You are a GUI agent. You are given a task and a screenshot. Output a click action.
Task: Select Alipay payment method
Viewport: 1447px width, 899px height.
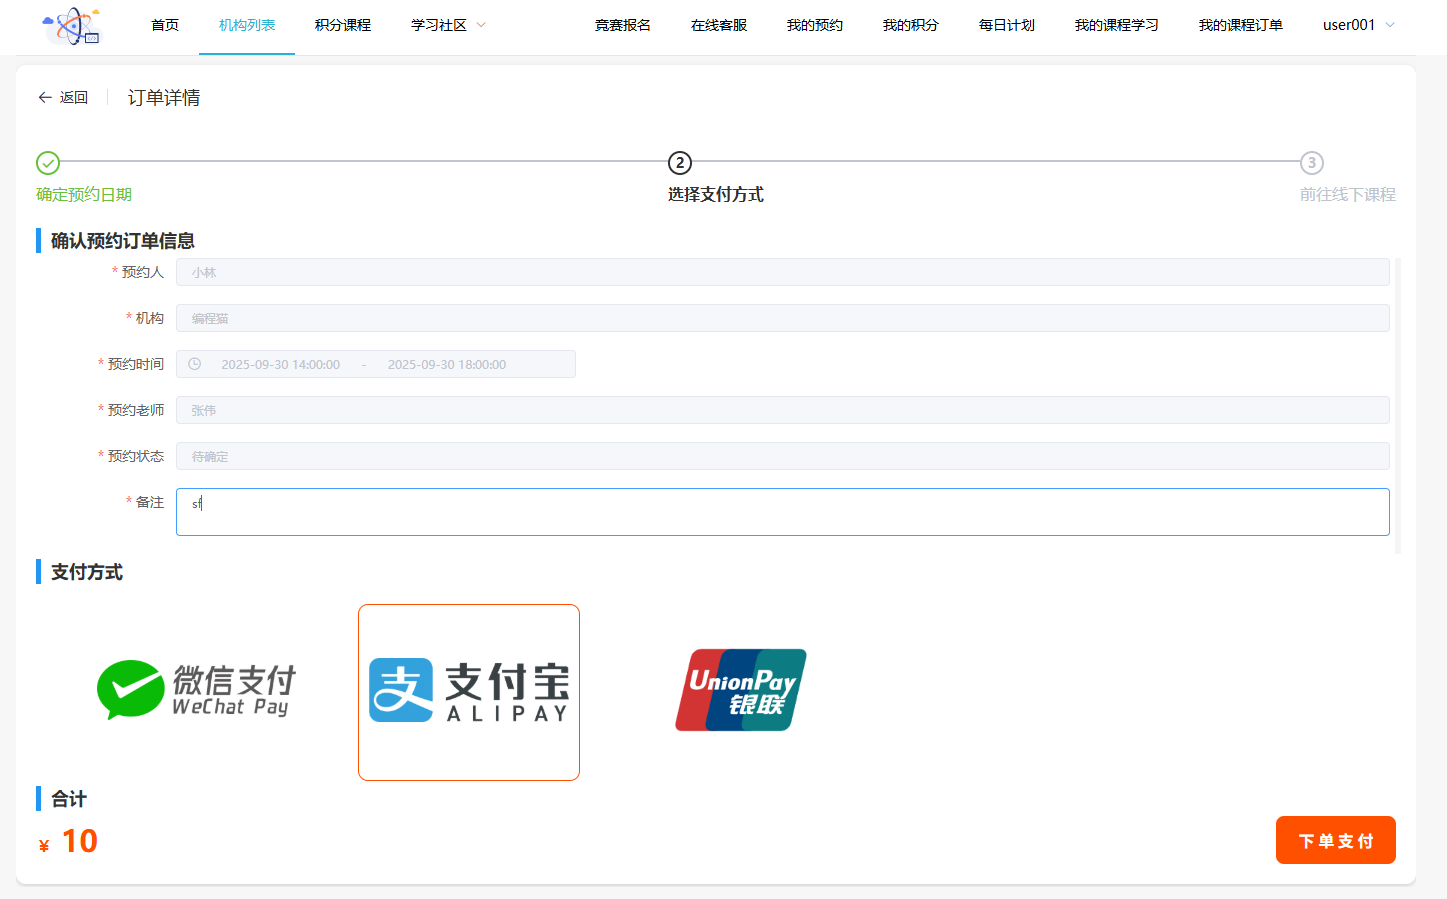[469, 692]
